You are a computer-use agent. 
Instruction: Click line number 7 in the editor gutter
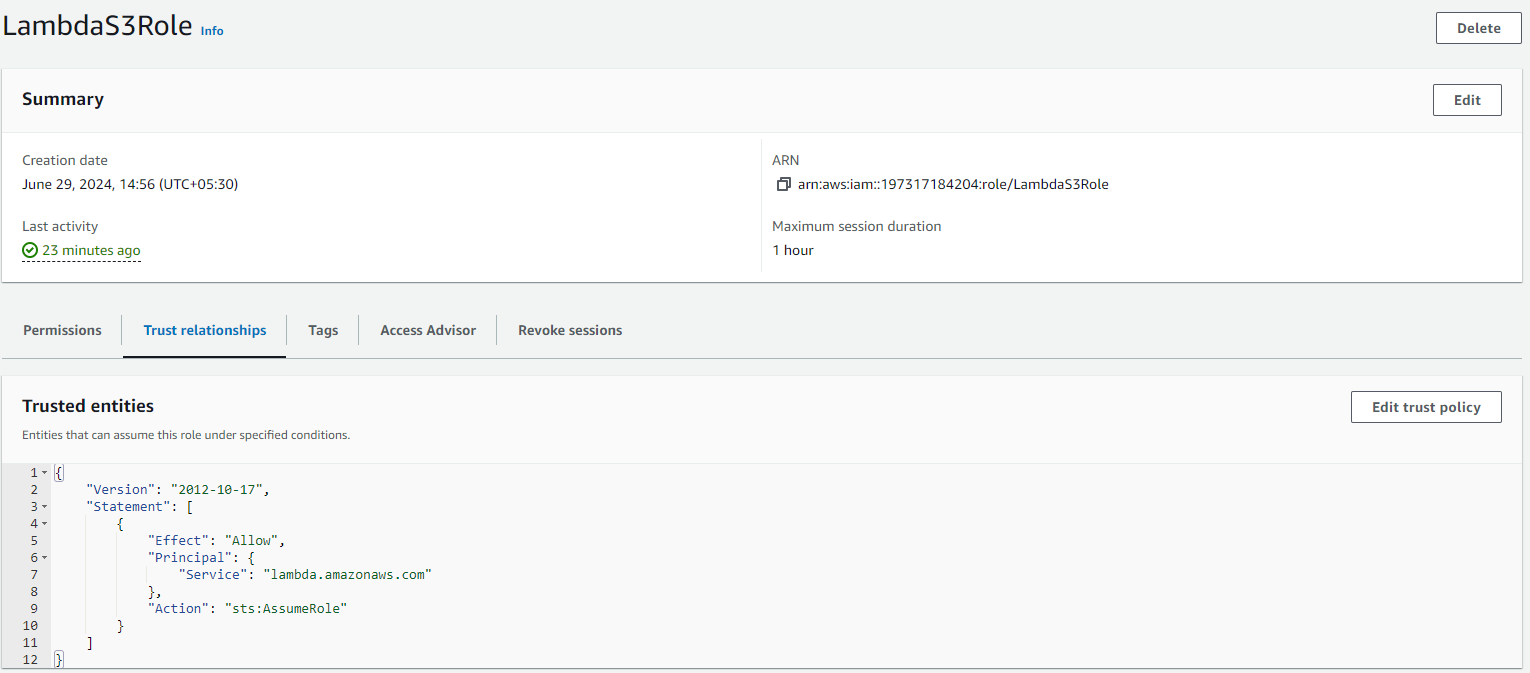point(33,574)
